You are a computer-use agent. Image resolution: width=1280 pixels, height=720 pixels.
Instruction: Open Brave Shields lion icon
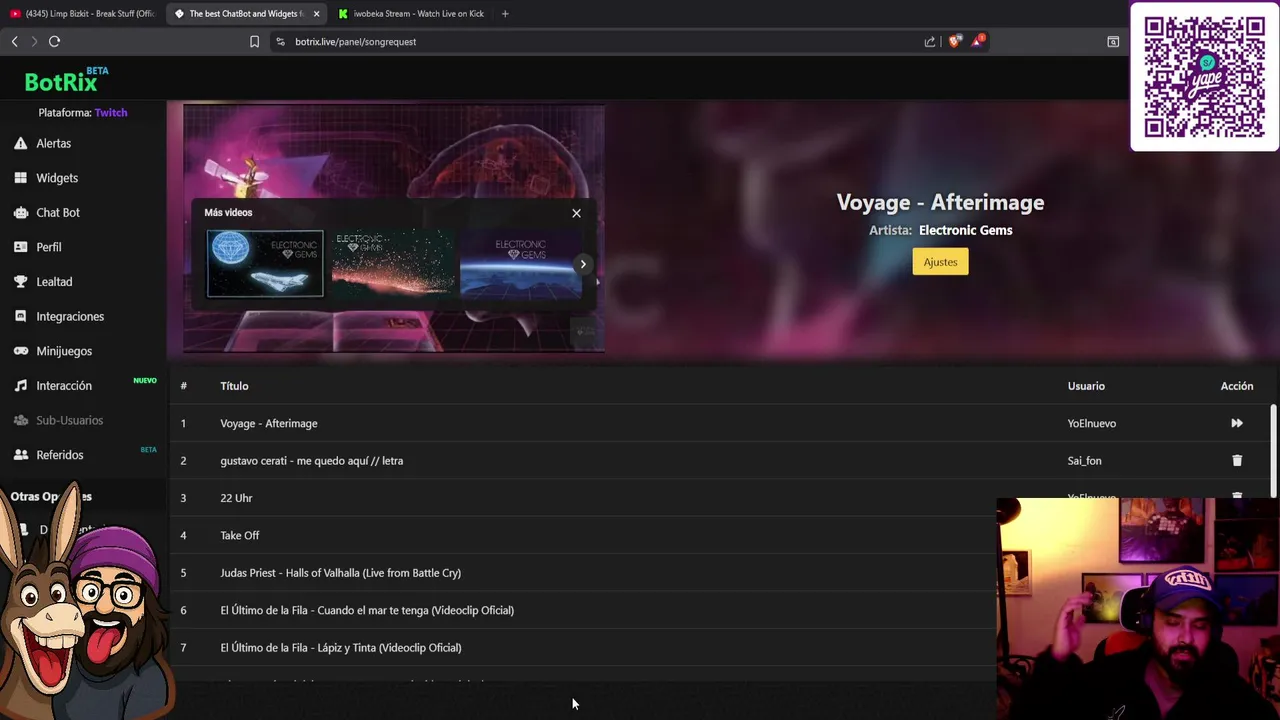tap(954, 41)
